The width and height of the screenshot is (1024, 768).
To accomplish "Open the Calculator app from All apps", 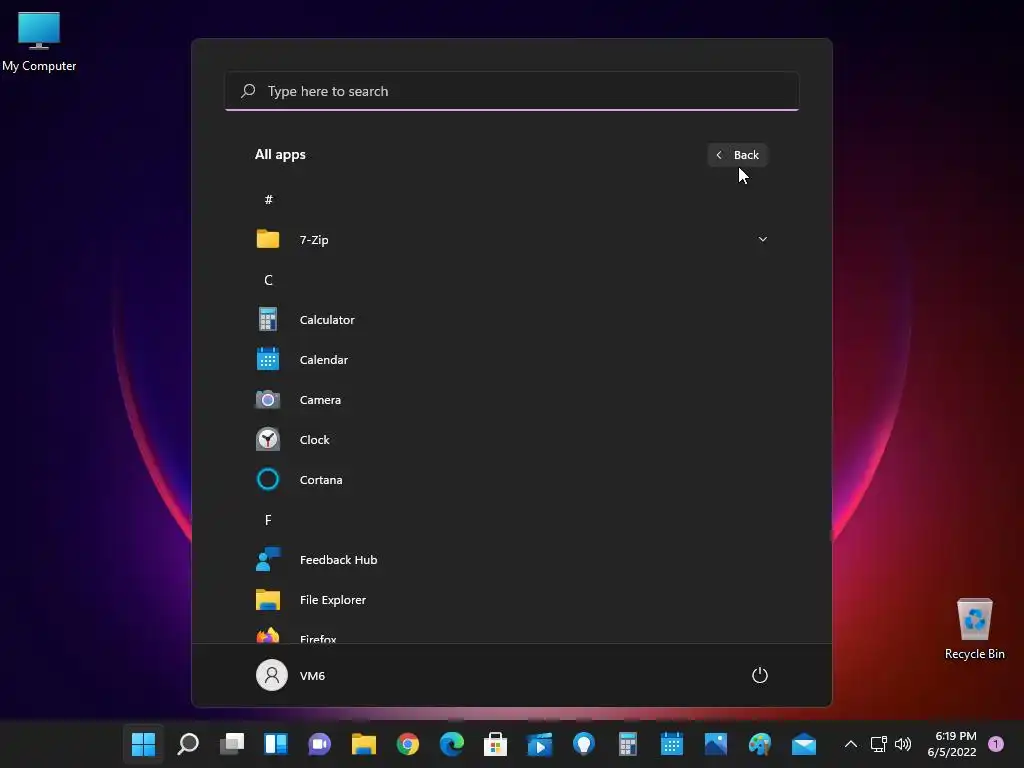I will [x=511, y=319].
